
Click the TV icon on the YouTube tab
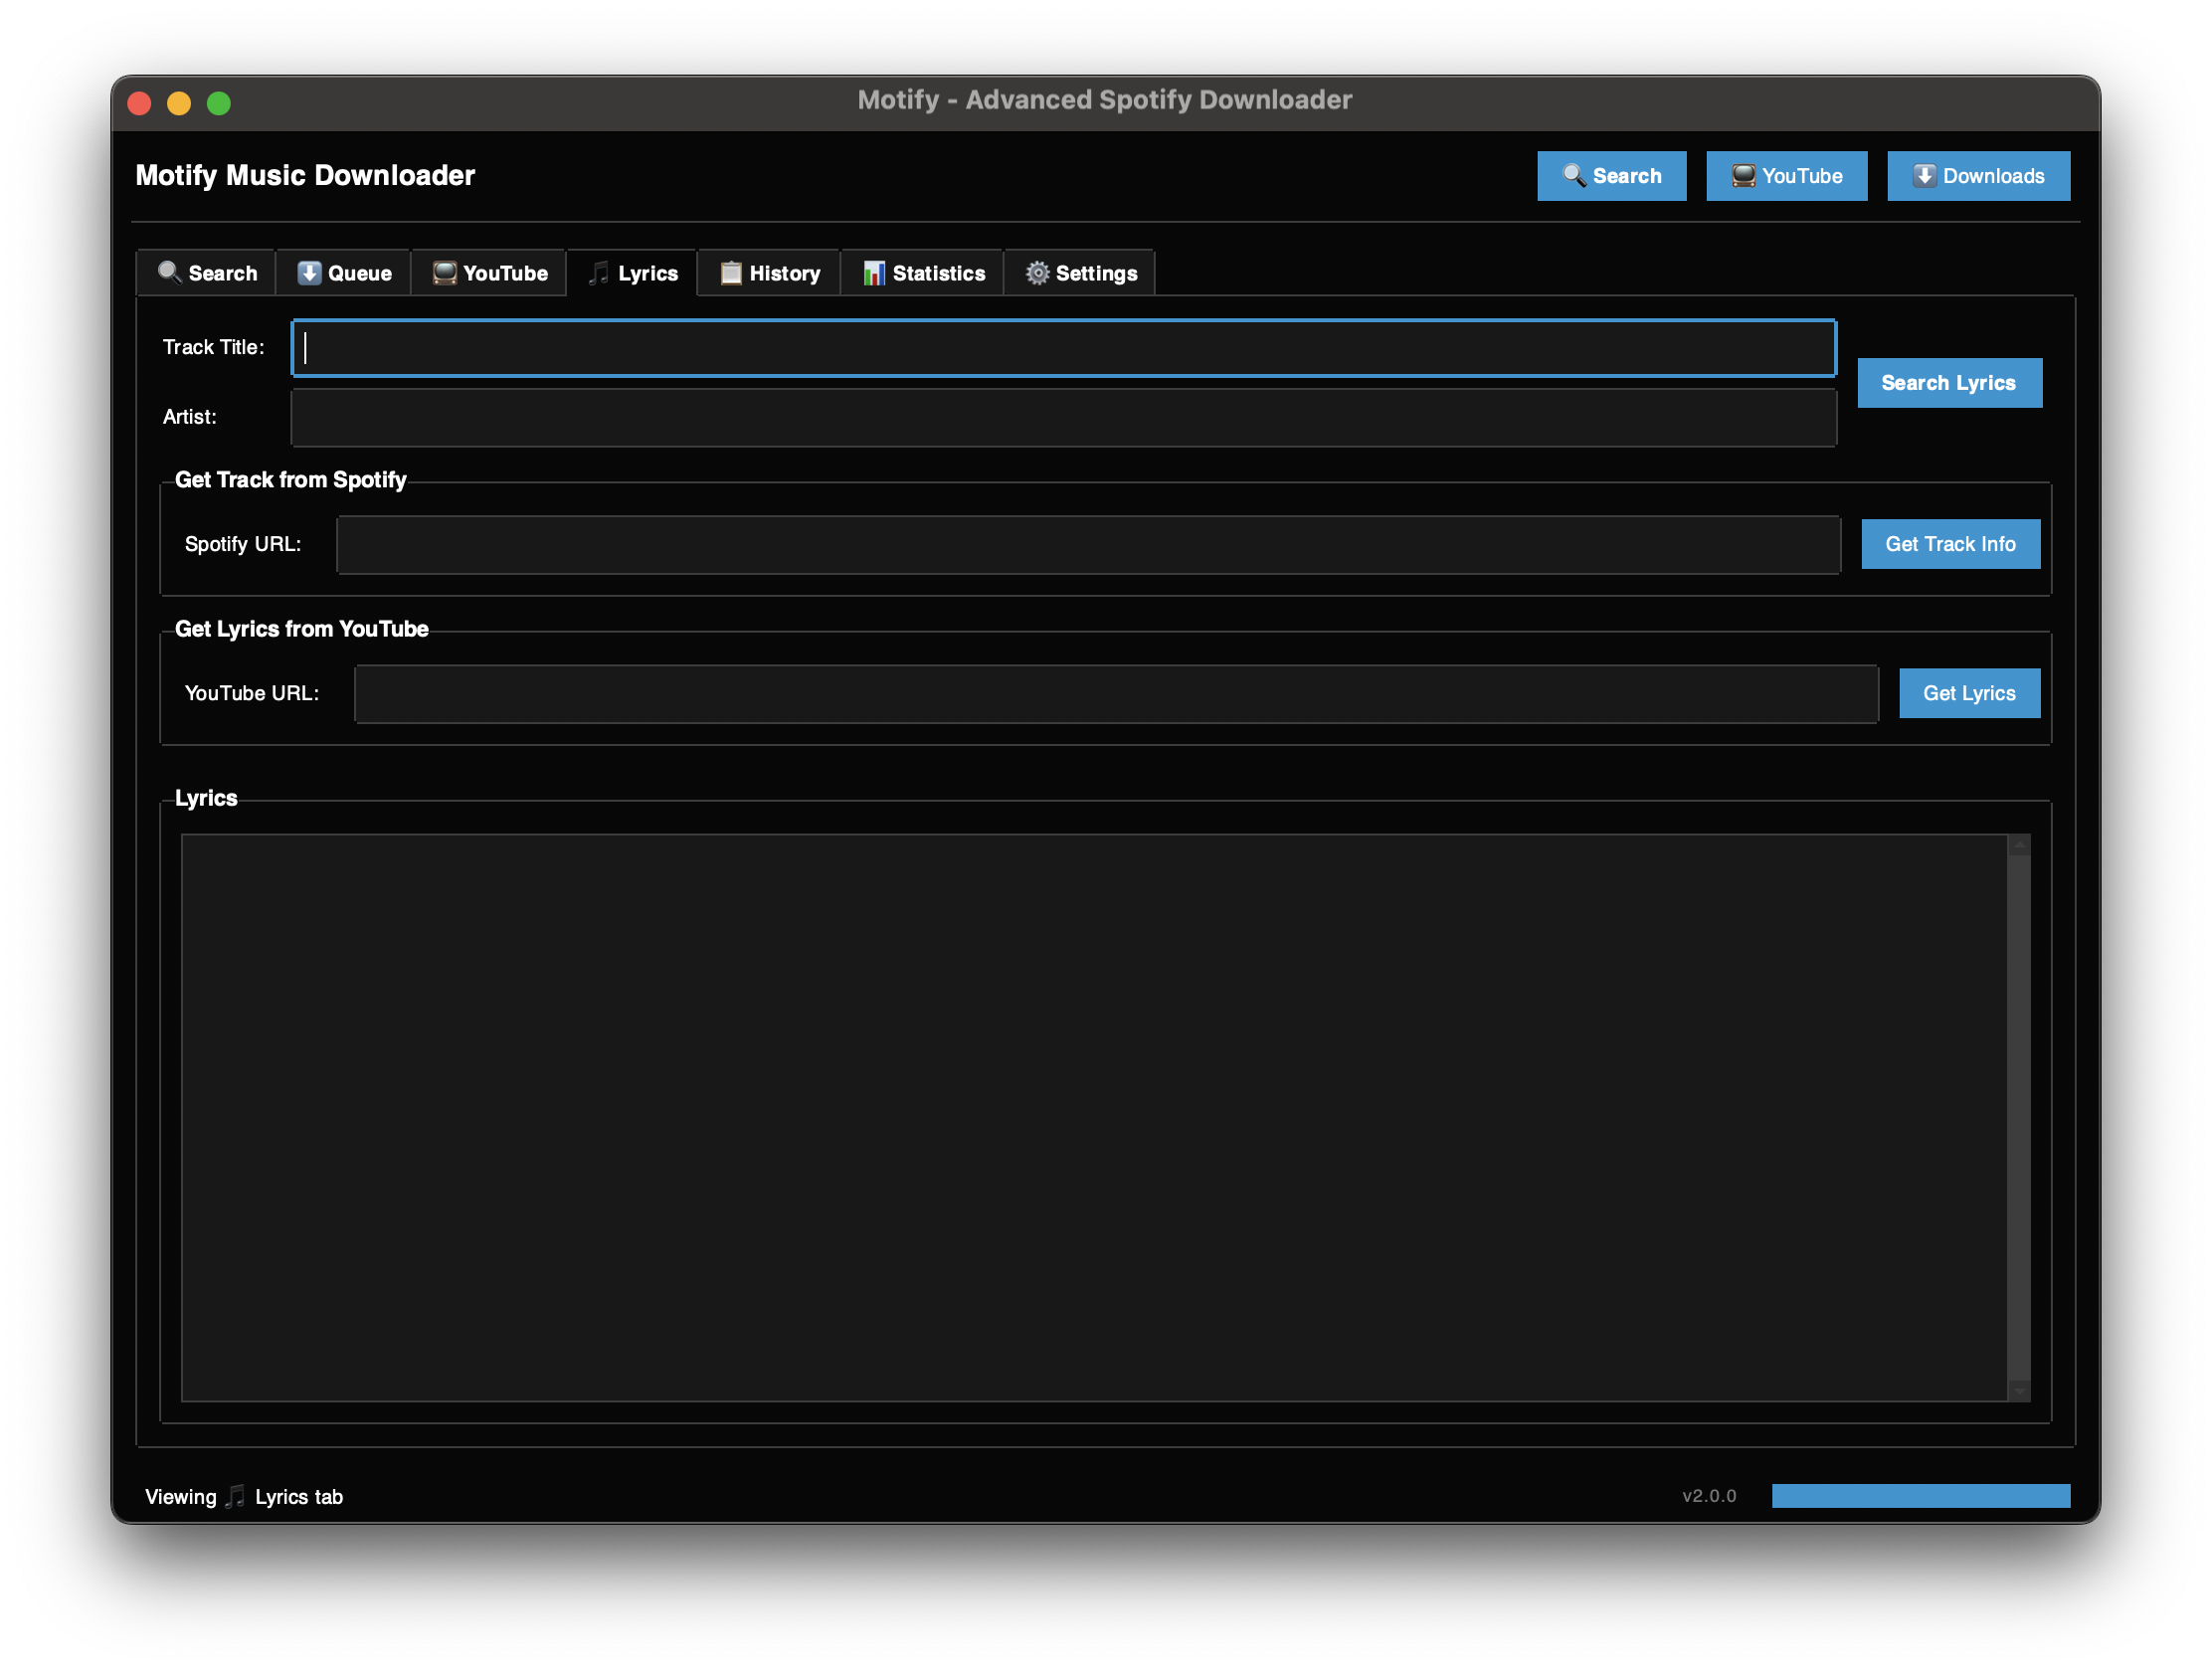pyautogui.click(x=444, y=273)
